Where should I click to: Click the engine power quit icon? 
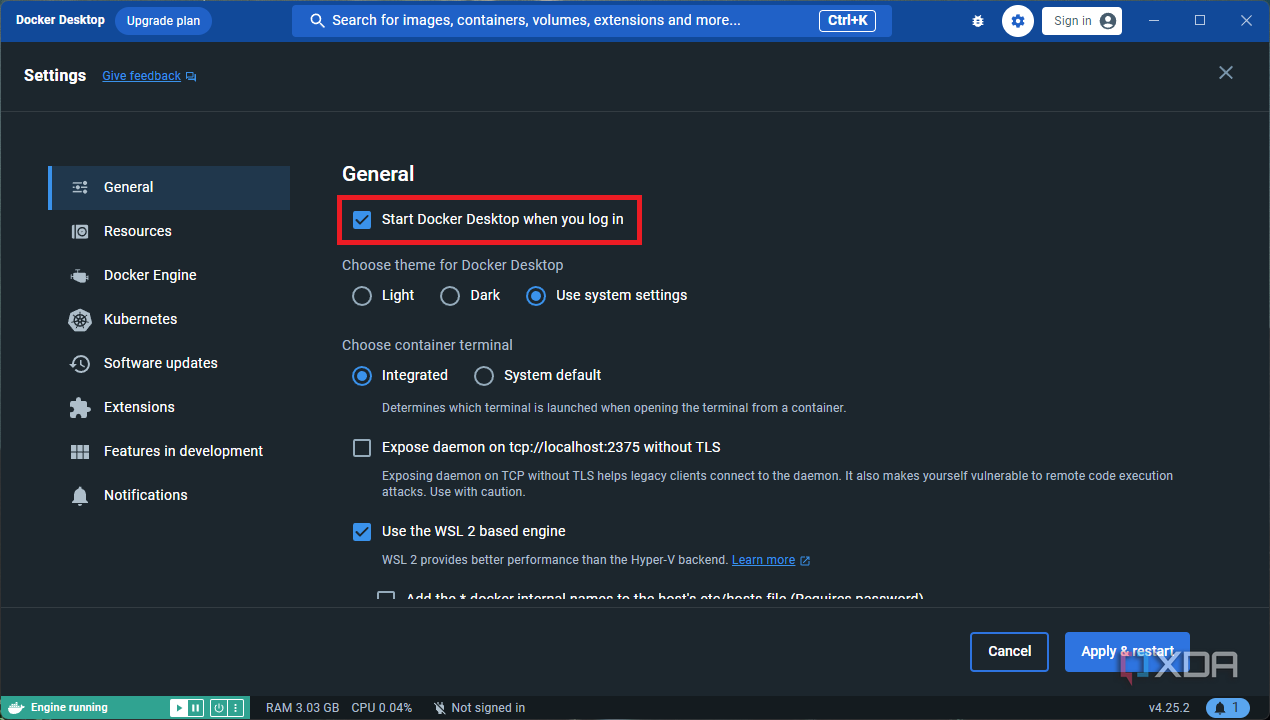tap(218, 708)
